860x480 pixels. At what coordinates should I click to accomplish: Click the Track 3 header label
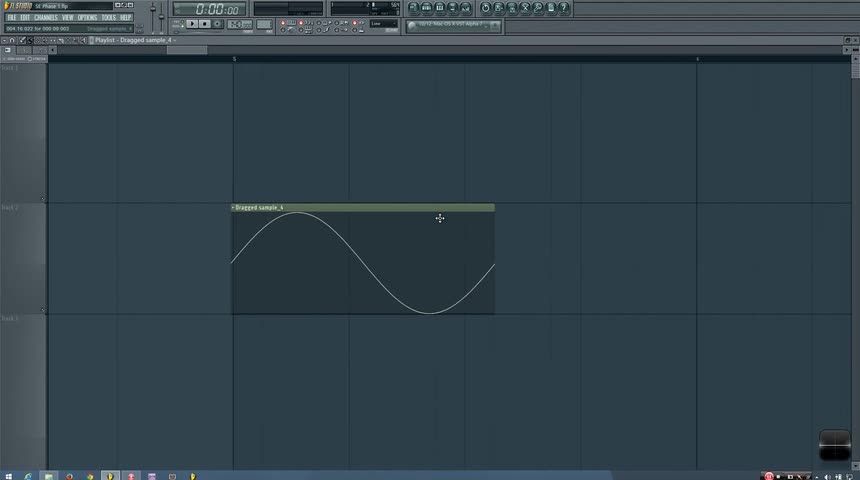pyautogui.click(x=9, y=318)
